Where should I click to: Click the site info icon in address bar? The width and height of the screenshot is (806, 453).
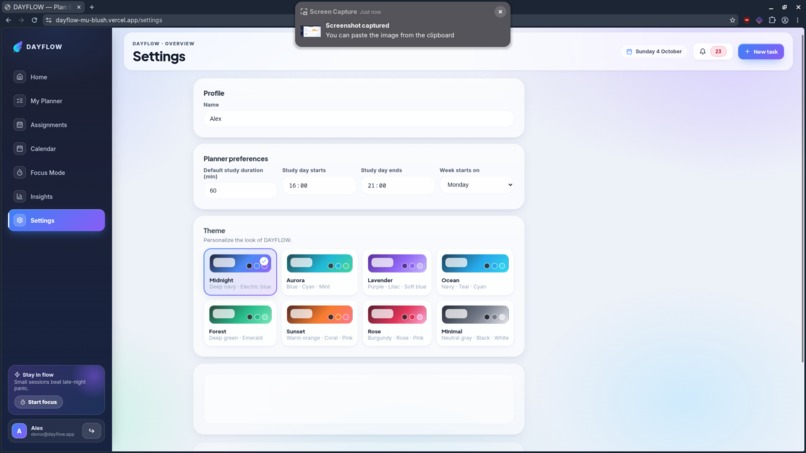pos(48,20)
